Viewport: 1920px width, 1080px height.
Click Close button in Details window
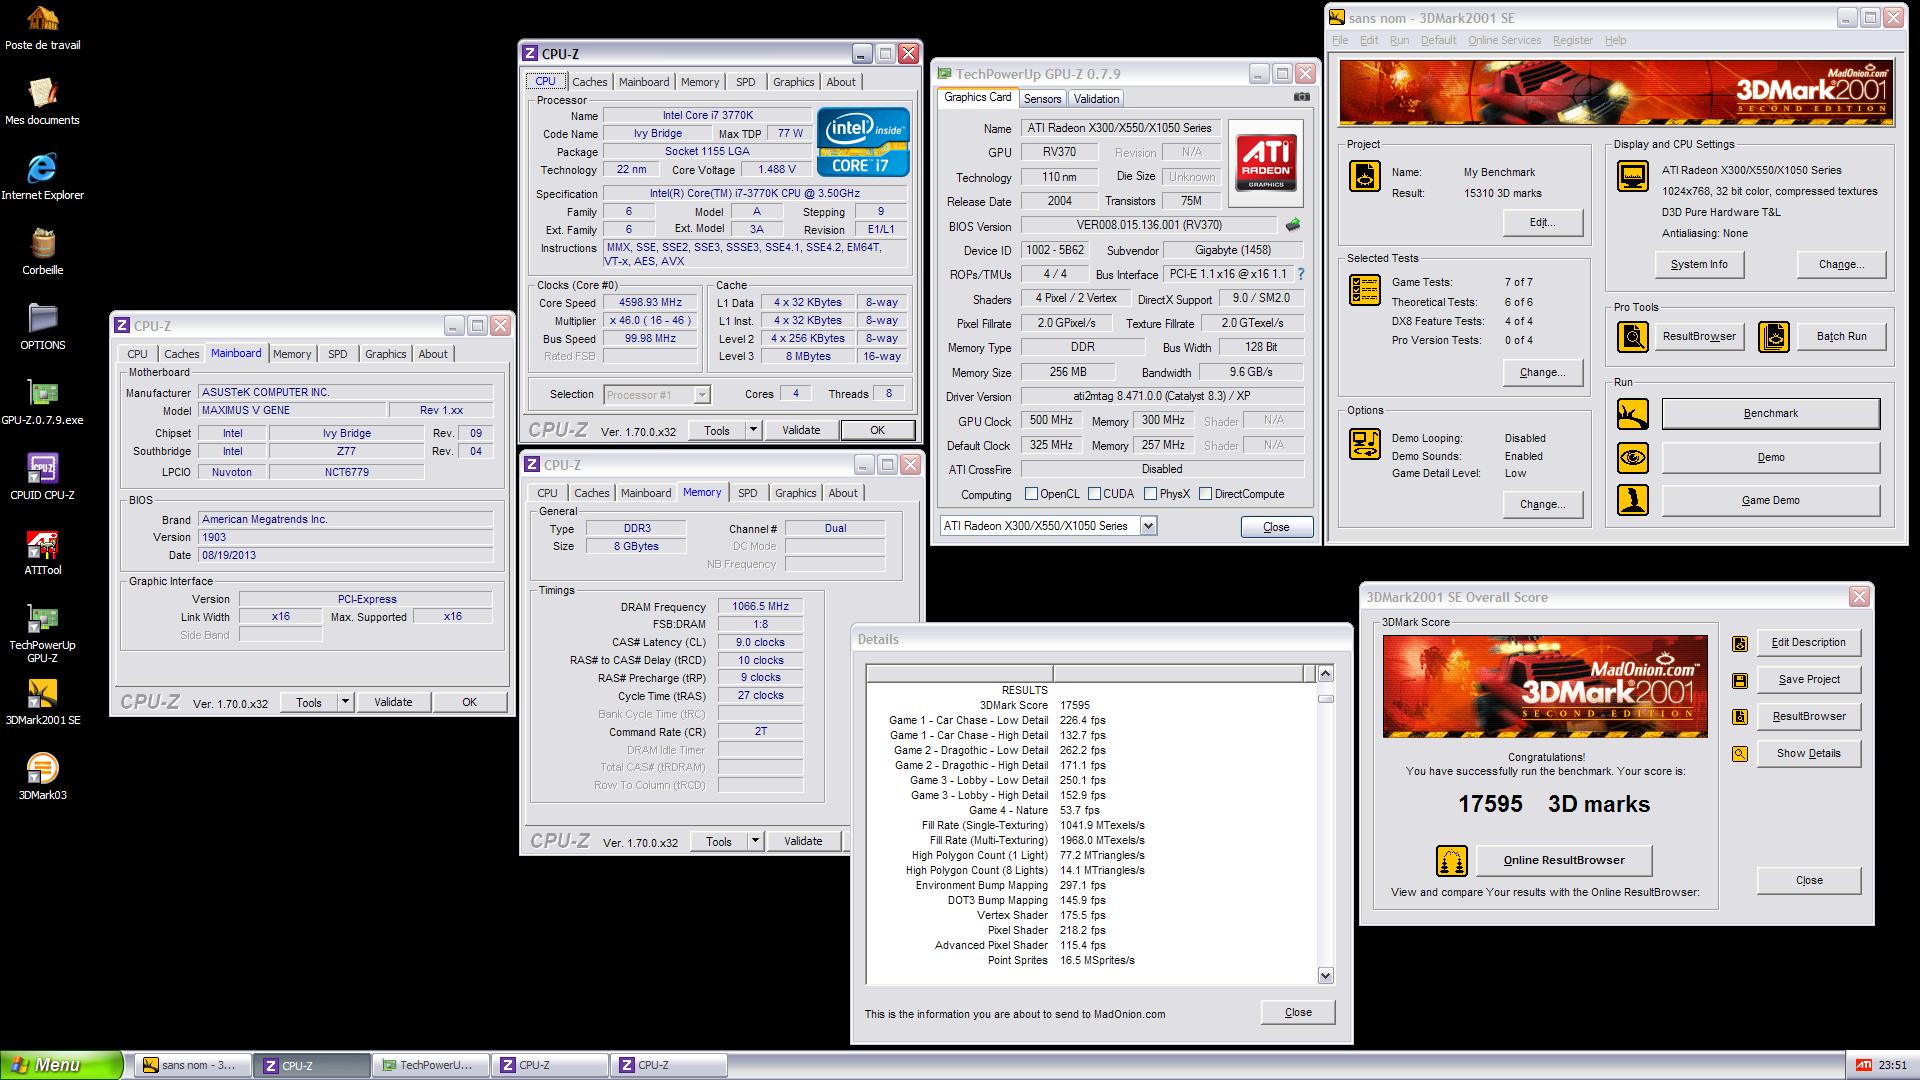click(1298, 1012)
